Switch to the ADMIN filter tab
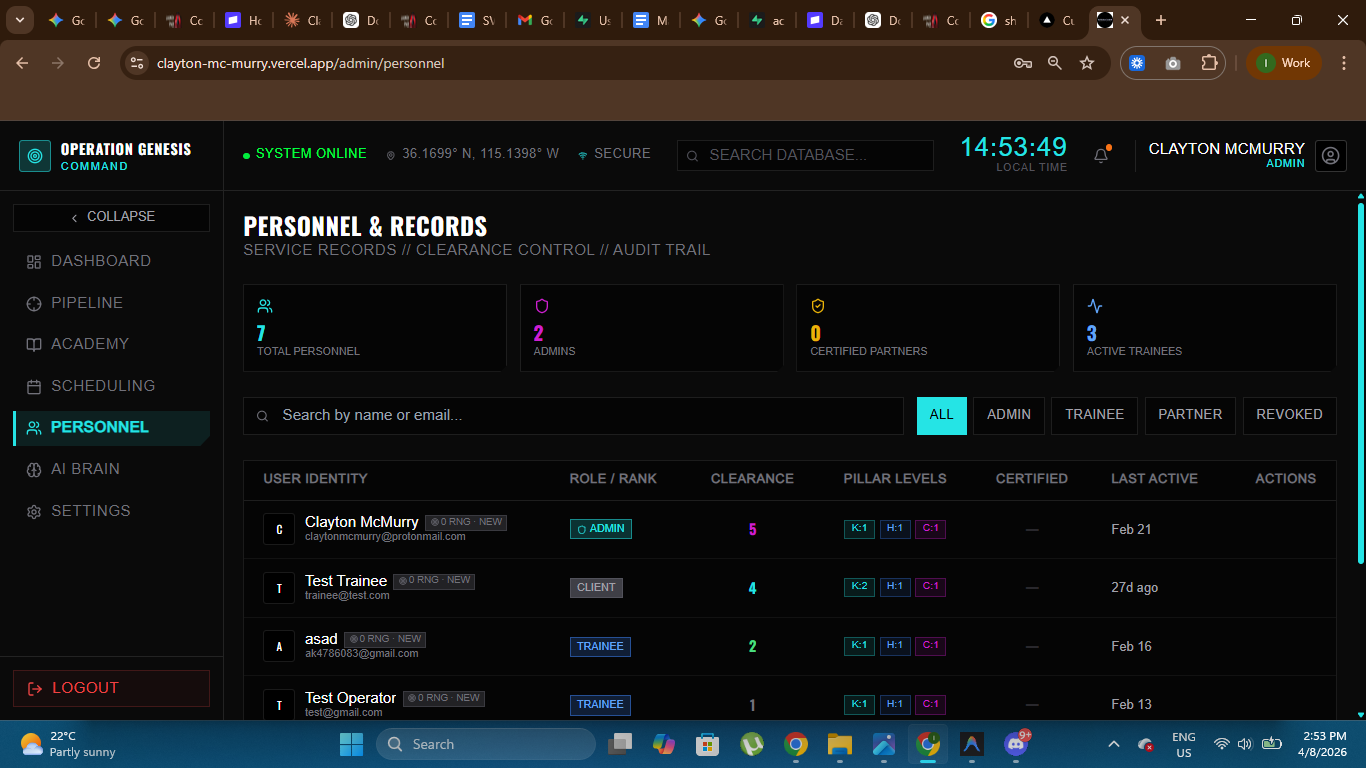 tap(1008, 415)
